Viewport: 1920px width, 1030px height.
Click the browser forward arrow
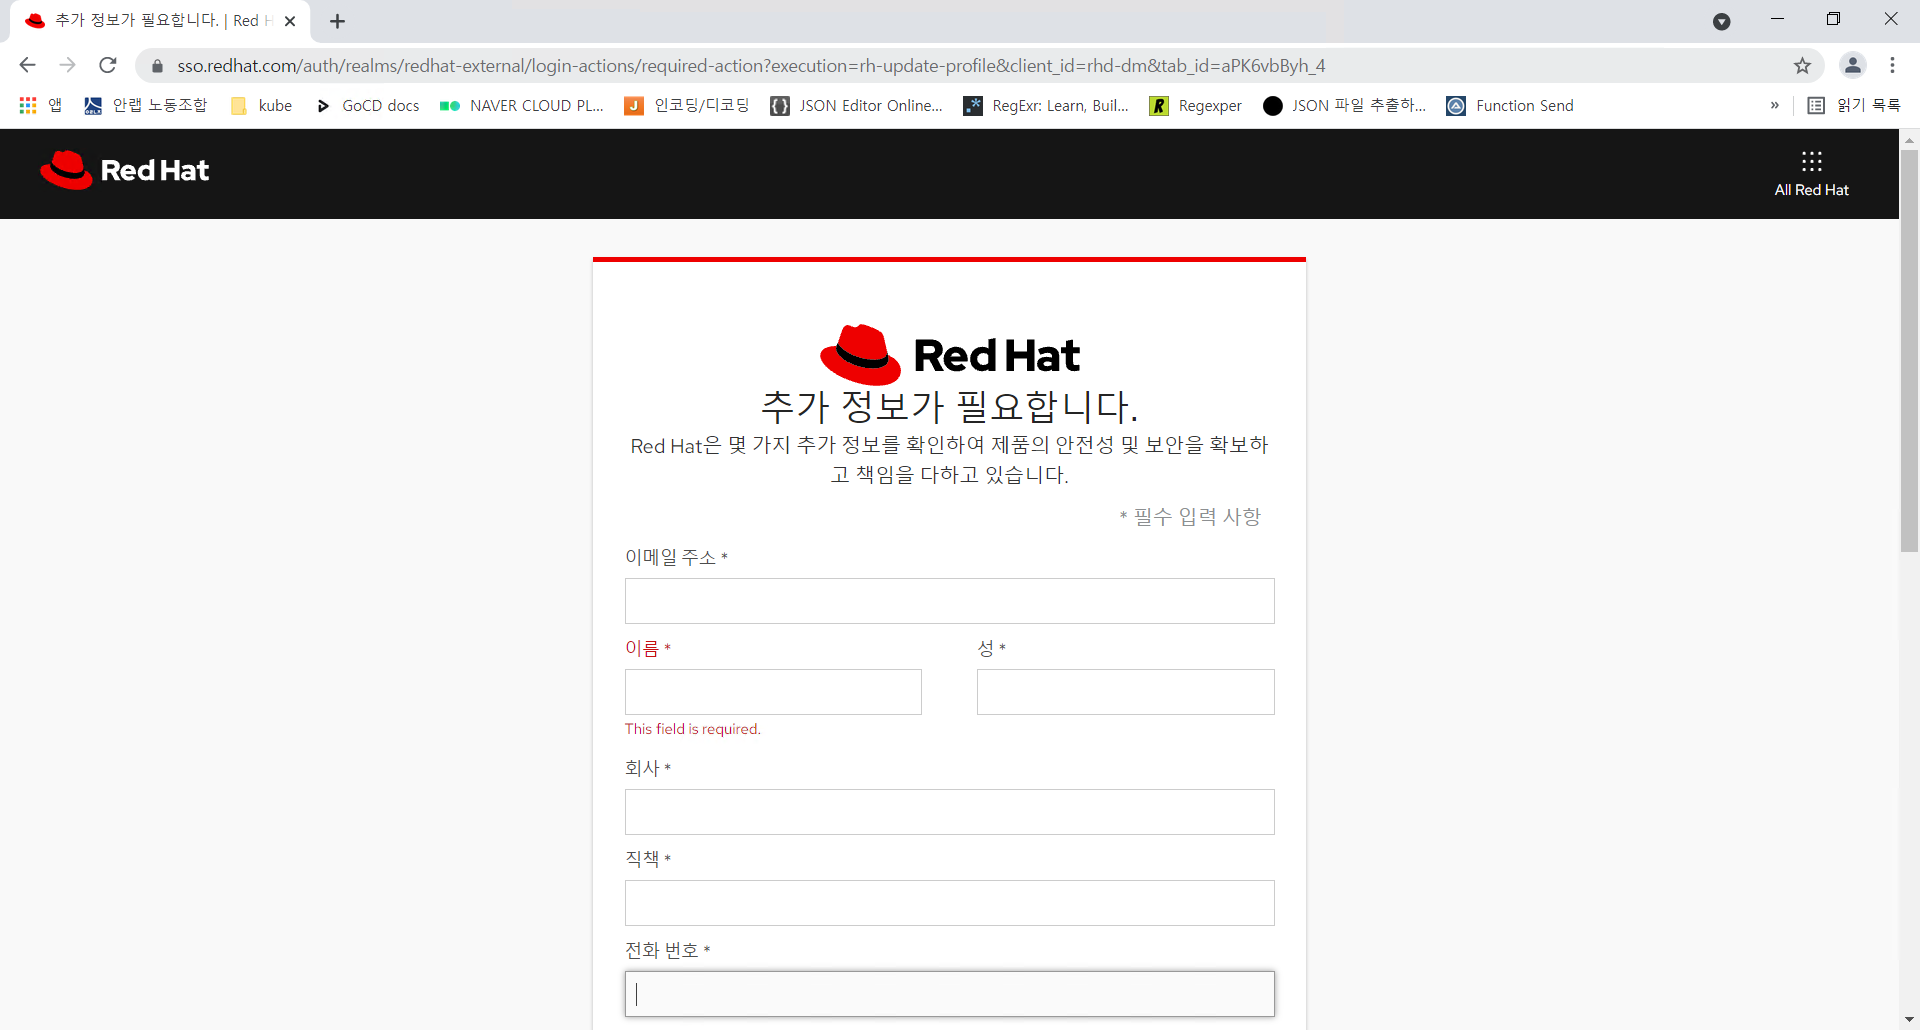coord(67,65)
